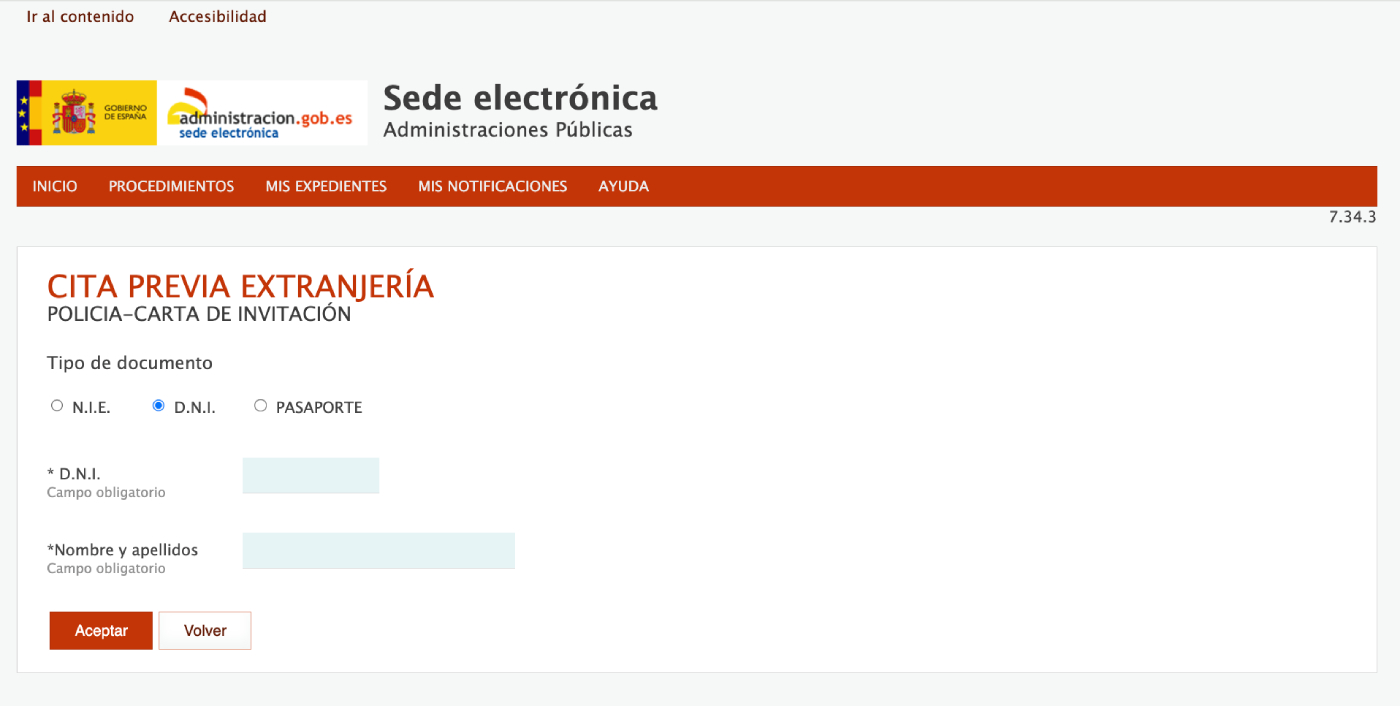
Task: Click the administracion.gob.es sede electrónica logo
Action: tap(264, 112)
